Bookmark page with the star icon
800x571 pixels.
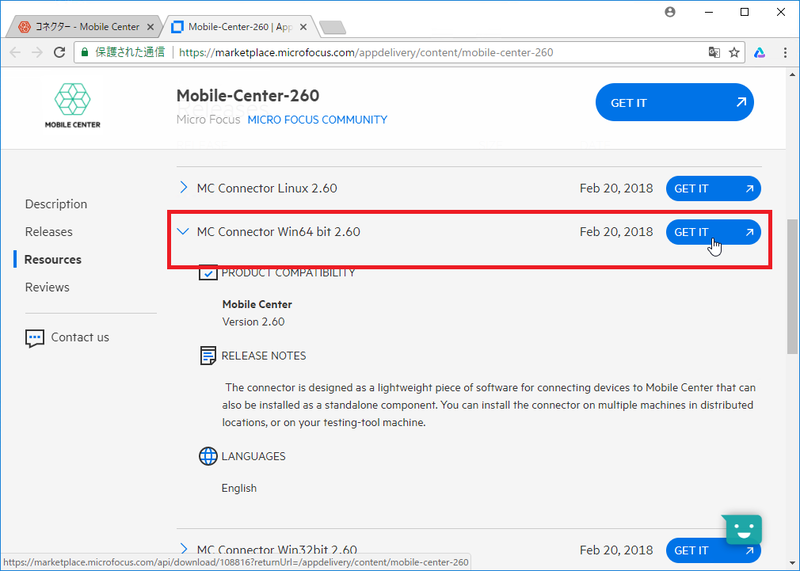(734, 52)
